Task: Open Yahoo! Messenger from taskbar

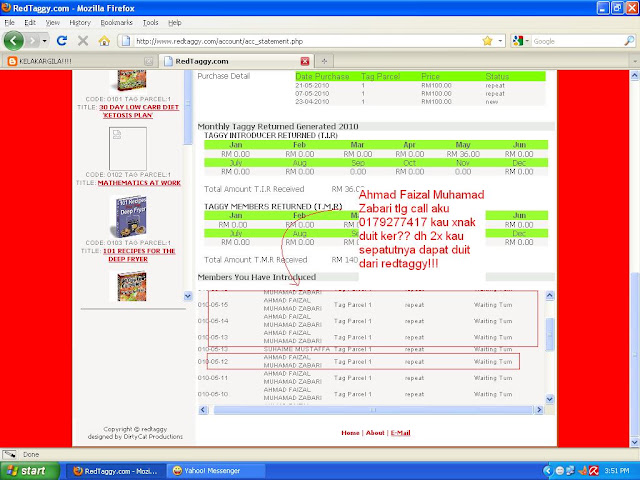Action: (x=216, y=471)
